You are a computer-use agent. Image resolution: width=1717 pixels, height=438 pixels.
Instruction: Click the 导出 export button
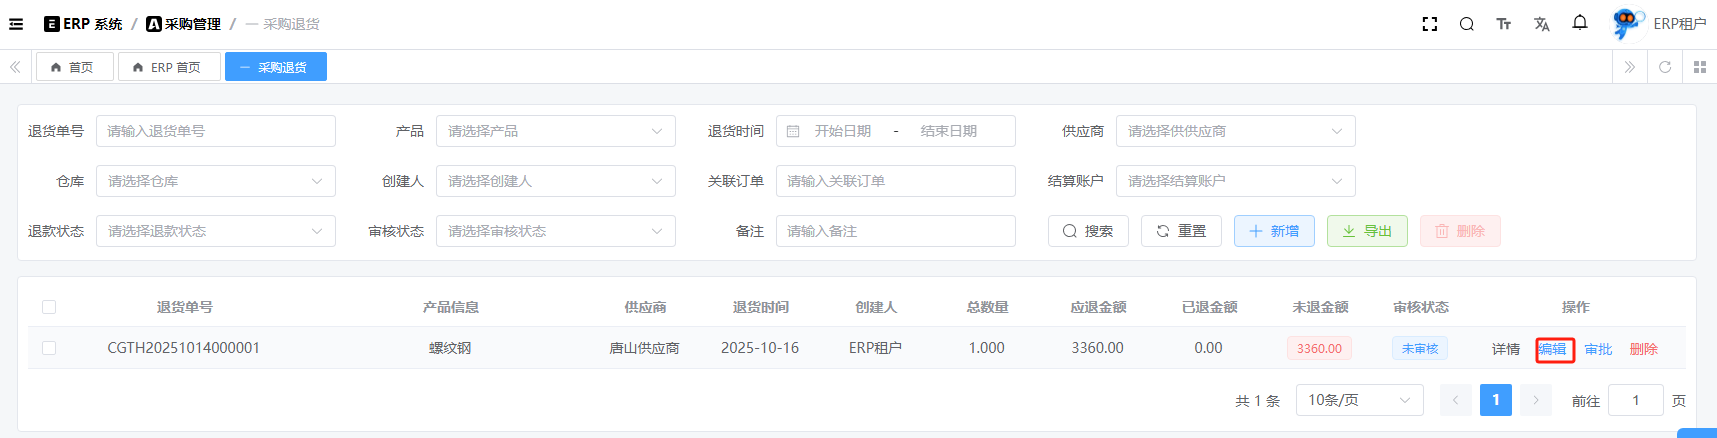click(x=1366, y=231)
